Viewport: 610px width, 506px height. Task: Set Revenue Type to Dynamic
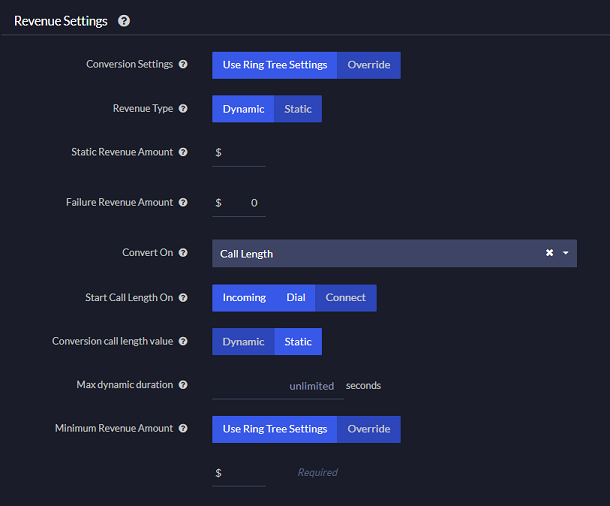point(243,109)
